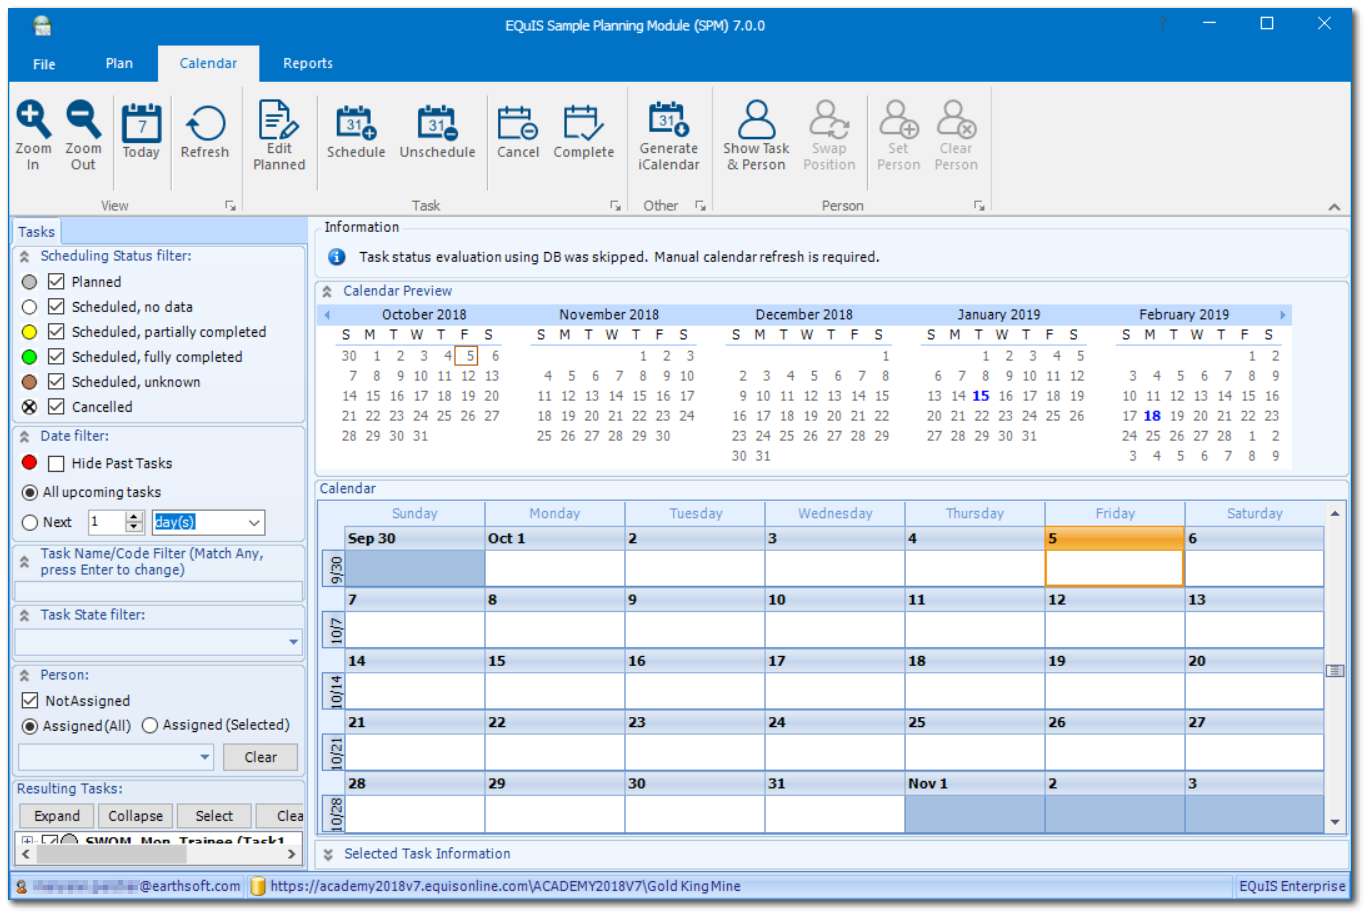Toggle Scheduled, fully completed checkbox
Screen dimensions: 1368x916
tap(56, 357)
